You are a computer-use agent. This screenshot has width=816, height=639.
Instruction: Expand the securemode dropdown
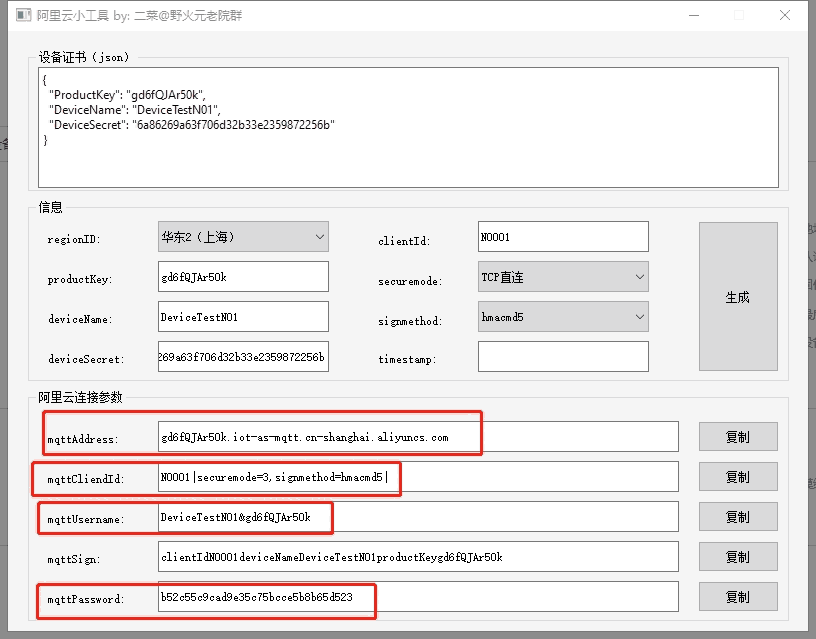(x=563, y=277)
